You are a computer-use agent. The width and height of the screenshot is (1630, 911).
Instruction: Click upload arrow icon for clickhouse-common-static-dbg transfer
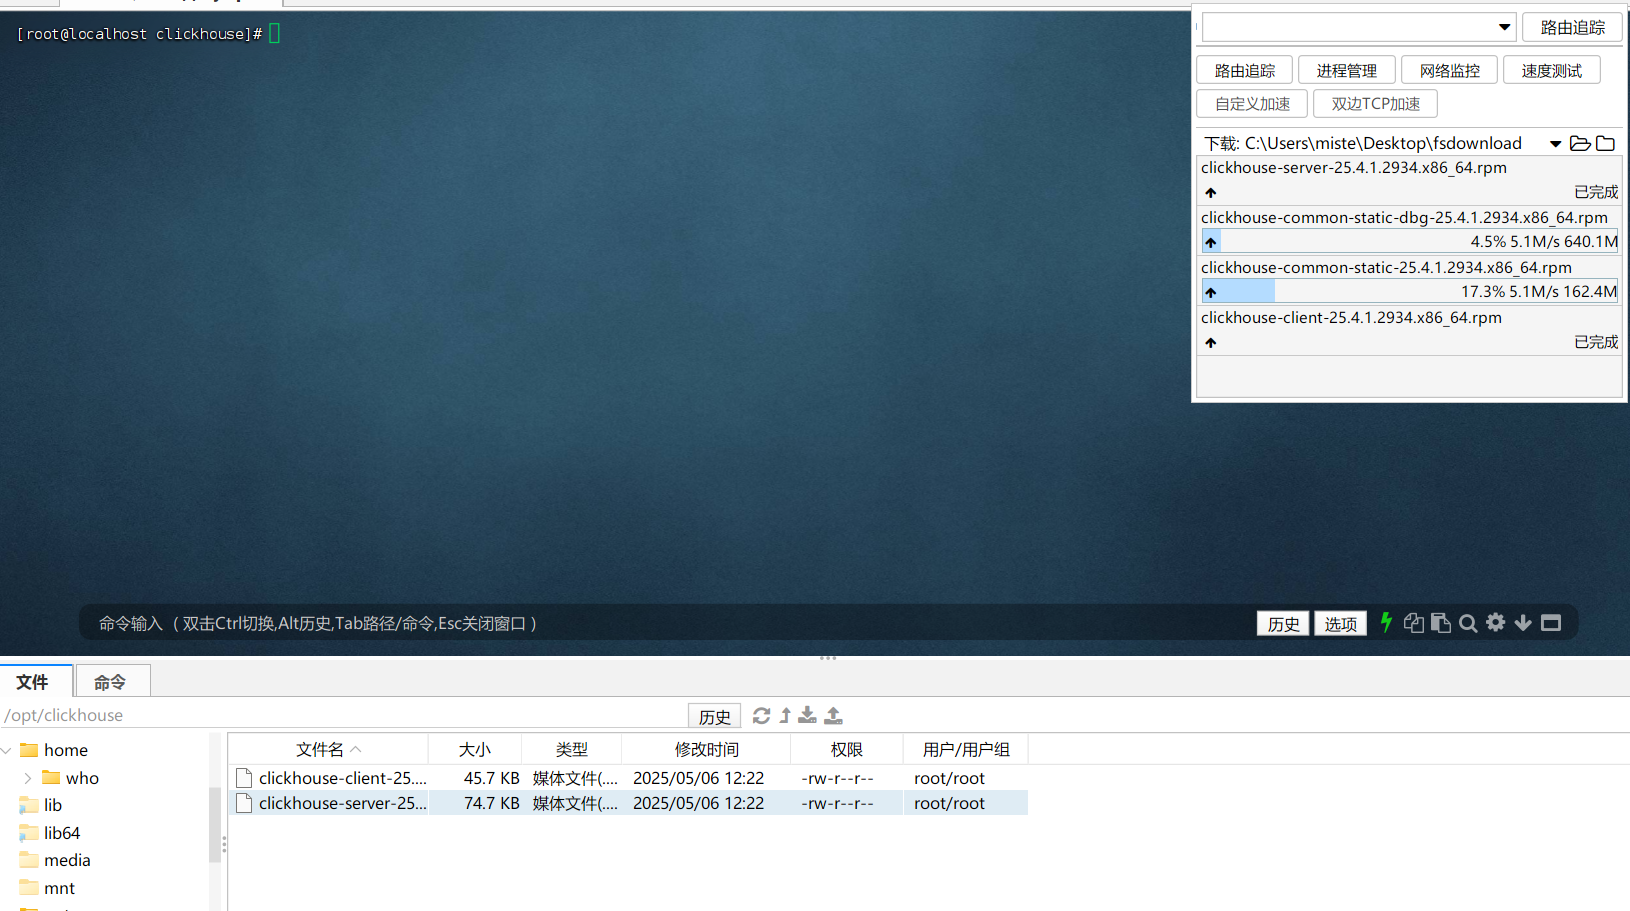tap(1211, 242)
